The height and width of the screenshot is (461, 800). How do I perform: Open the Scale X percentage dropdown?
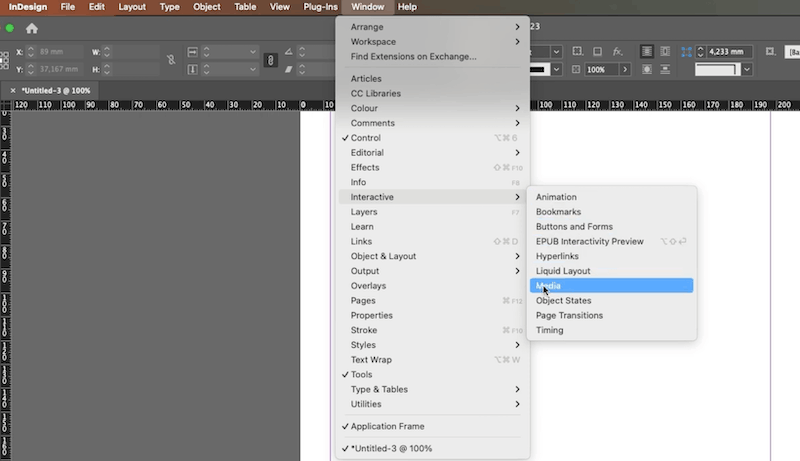[x=253, y=52]
